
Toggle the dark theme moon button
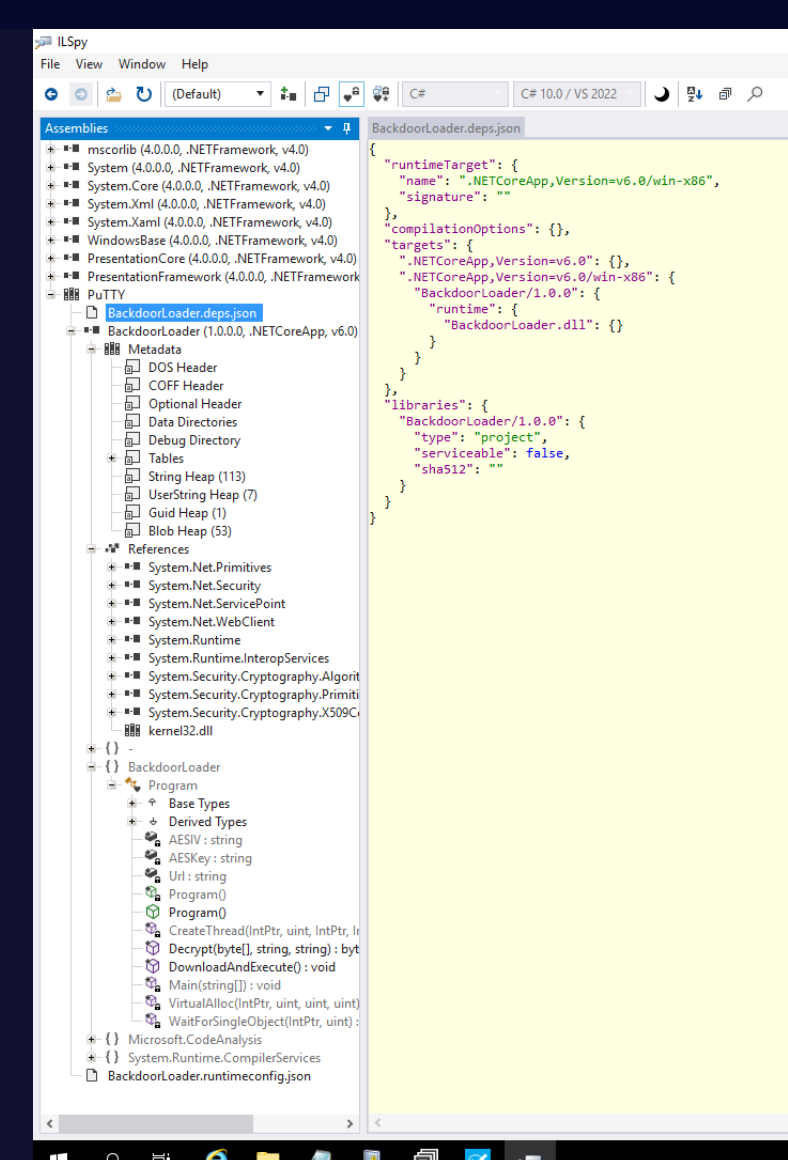coord(661,94)
